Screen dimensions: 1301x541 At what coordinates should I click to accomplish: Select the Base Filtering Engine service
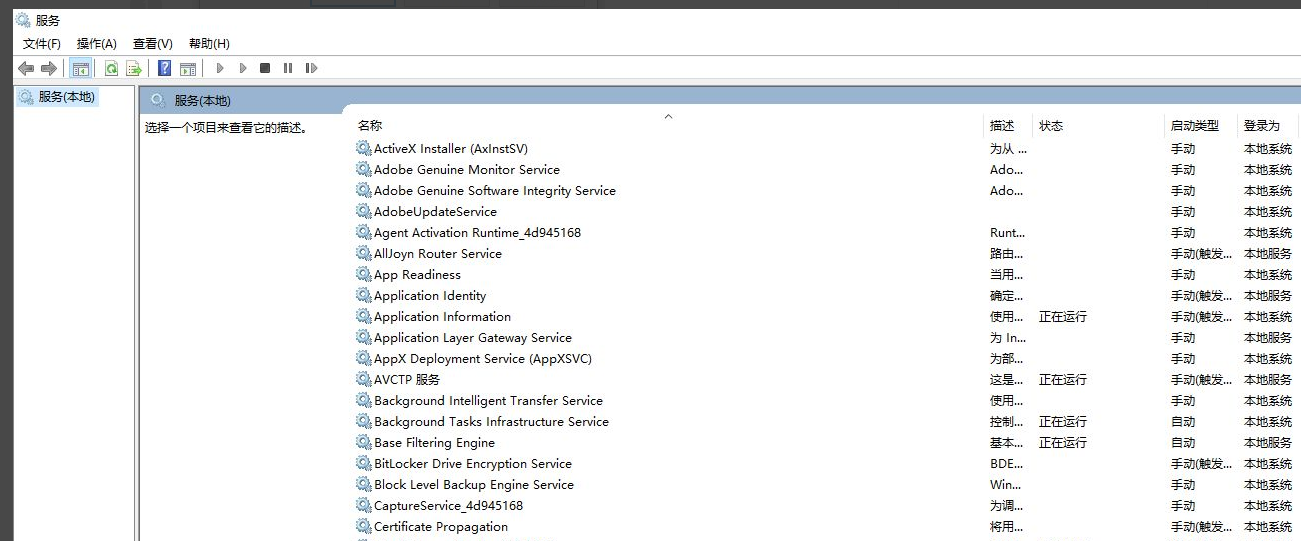click(x=434, y=443)
